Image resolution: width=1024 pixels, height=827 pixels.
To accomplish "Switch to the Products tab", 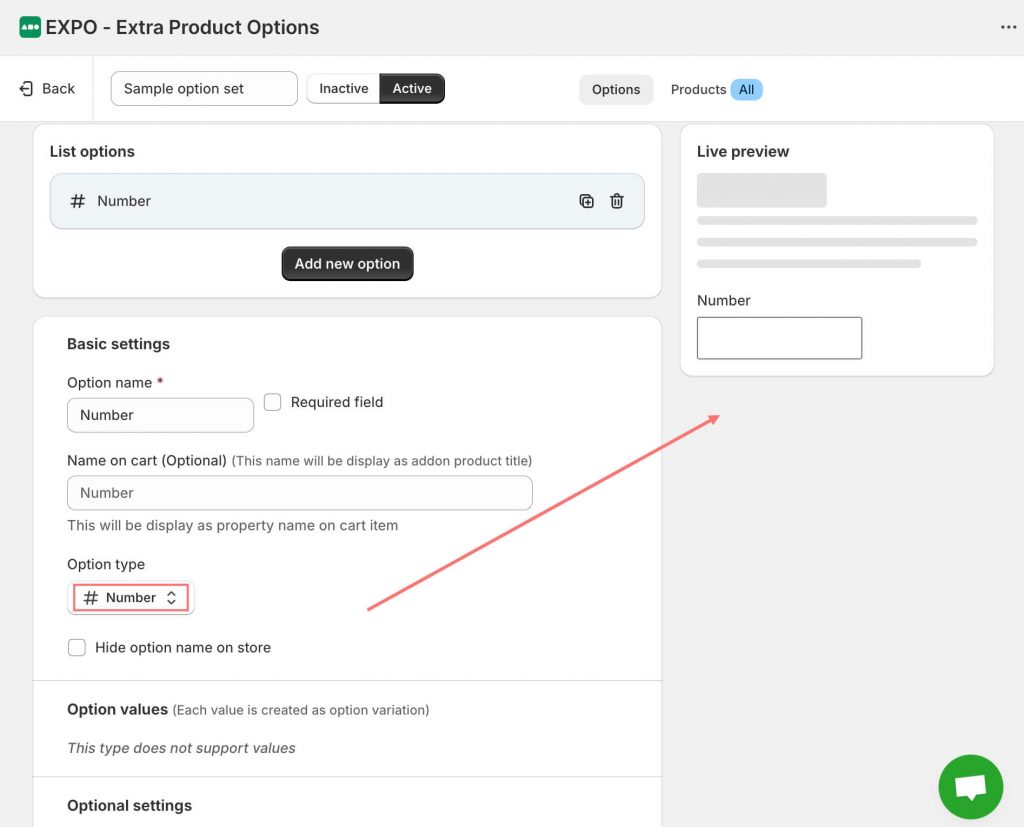I will coord(698,90).
